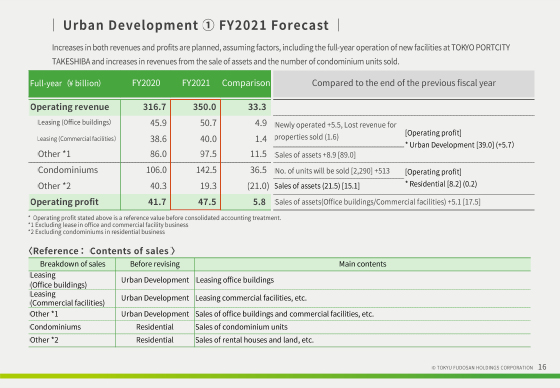This screenshot has height=388, width=560.
Task: Click the office leasing FY2020 value 45.9
Action: (x=158, y=123)
